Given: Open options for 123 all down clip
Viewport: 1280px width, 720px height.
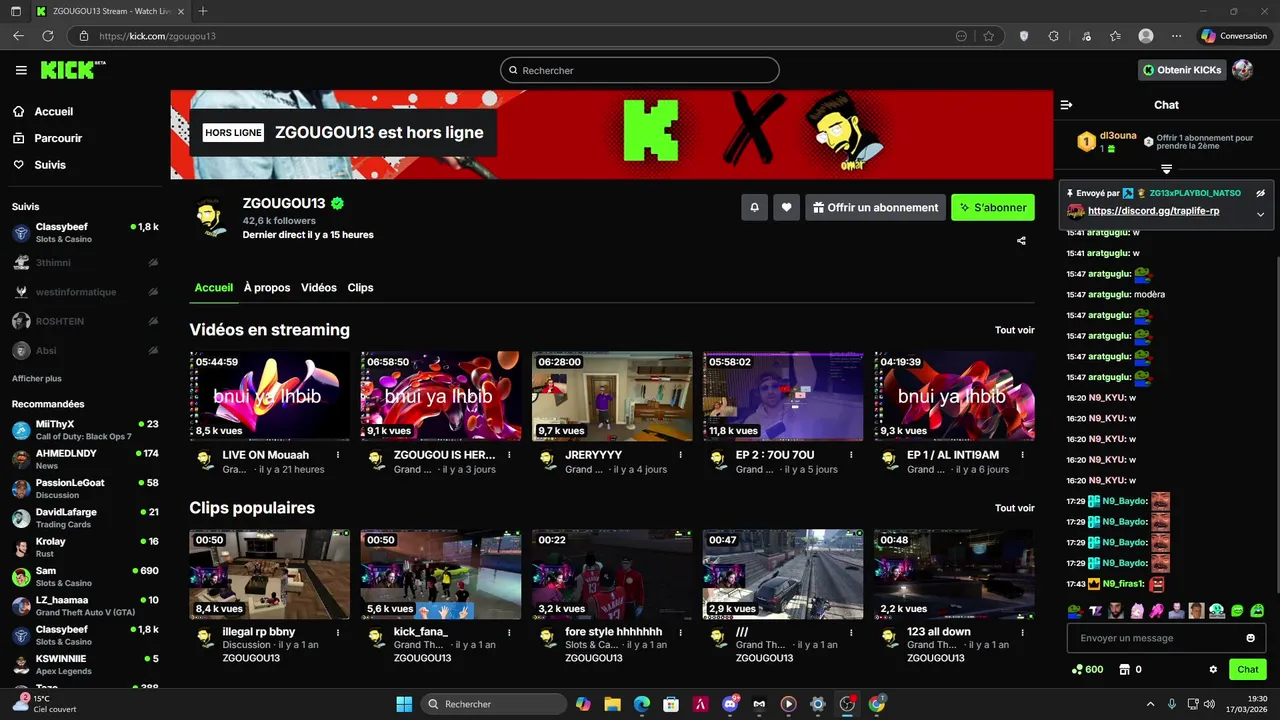Looking at the screenshot, I should [1022, 633].
